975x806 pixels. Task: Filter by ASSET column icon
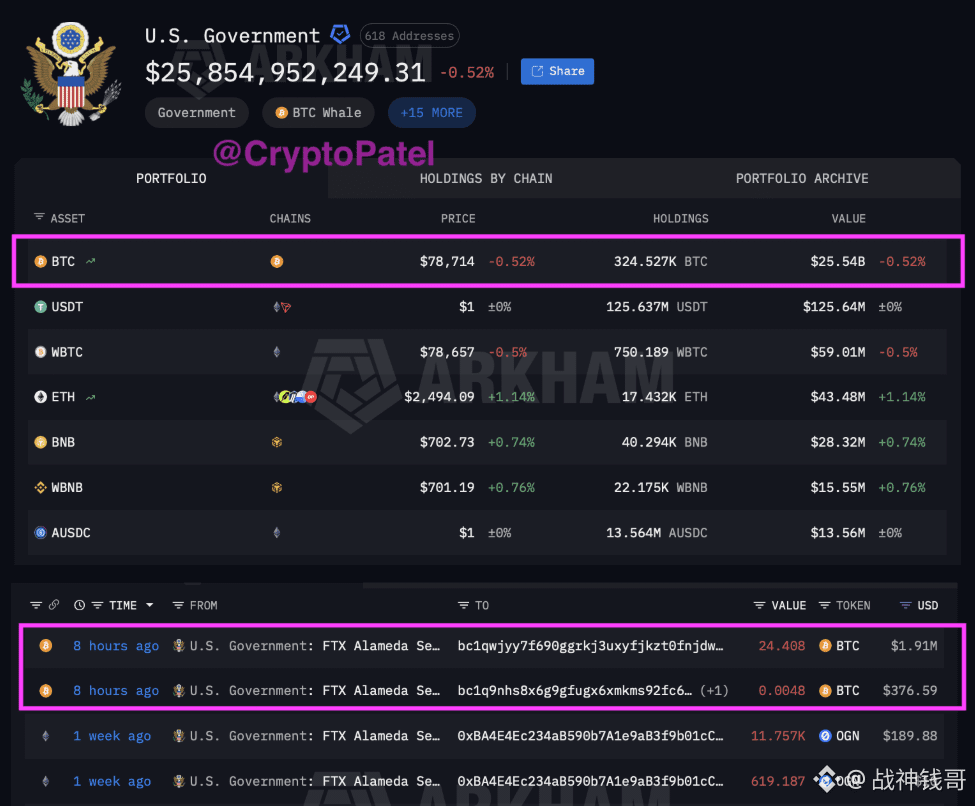(39, 217)
